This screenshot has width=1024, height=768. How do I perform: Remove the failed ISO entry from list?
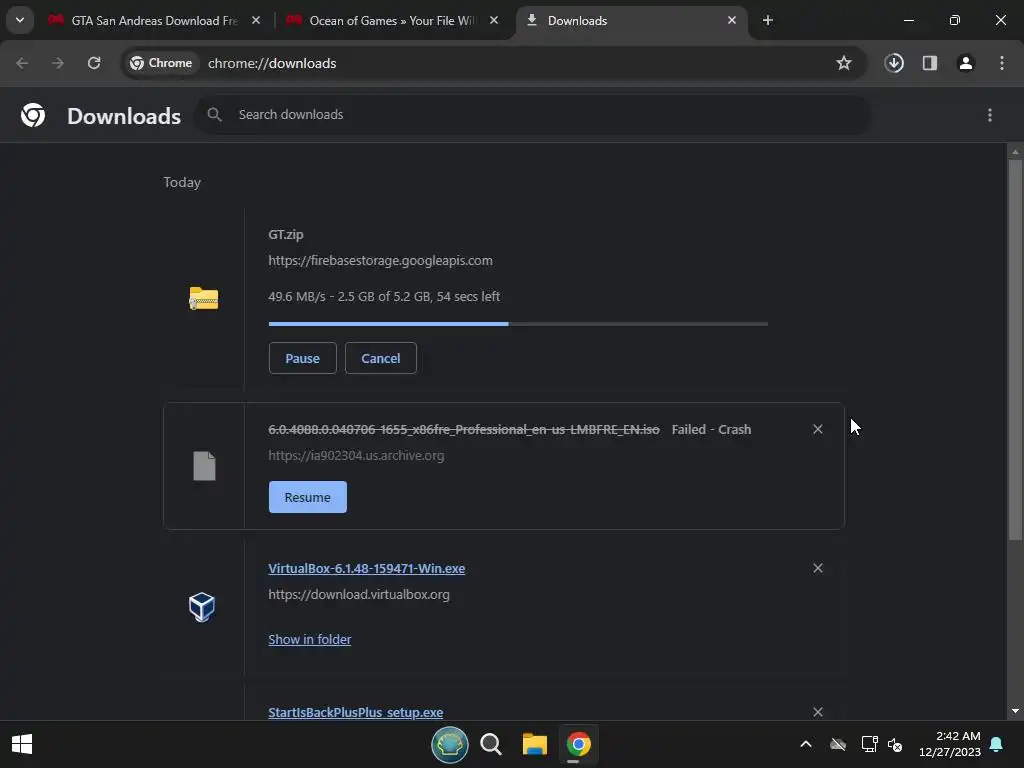(818, 429)
